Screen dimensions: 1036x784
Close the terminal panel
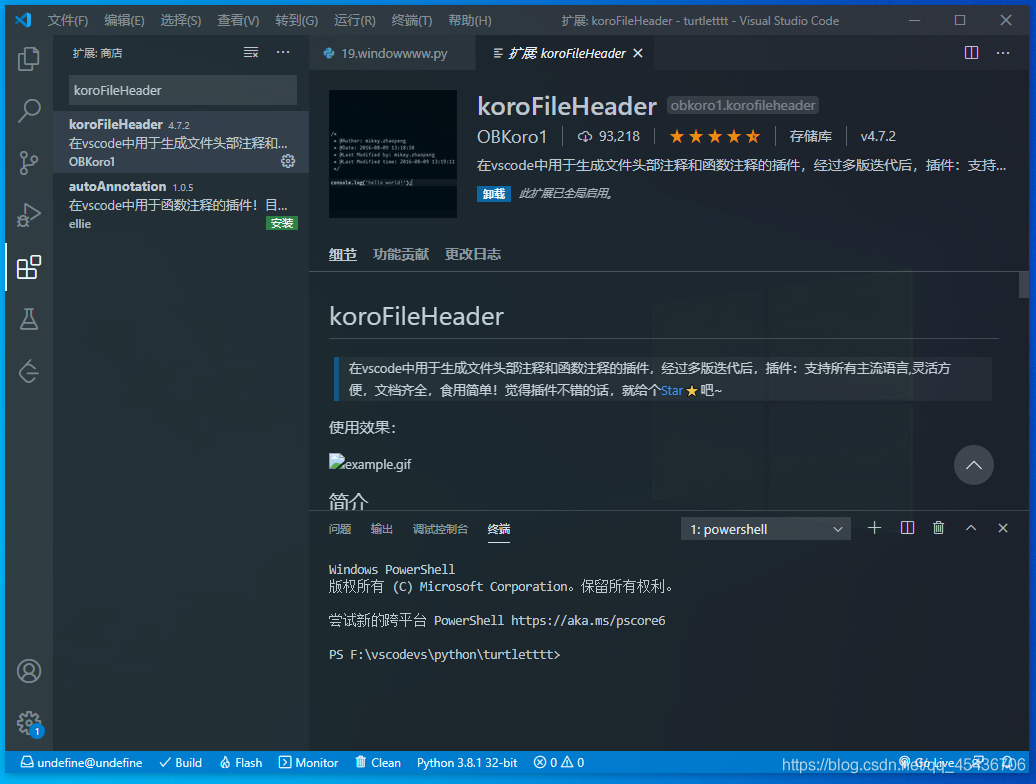(x=1003, y=528)
